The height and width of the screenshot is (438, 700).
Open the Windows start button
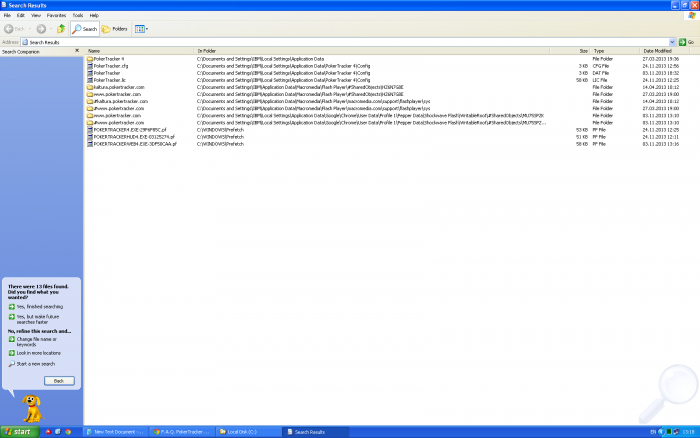[x=20, y=432]
